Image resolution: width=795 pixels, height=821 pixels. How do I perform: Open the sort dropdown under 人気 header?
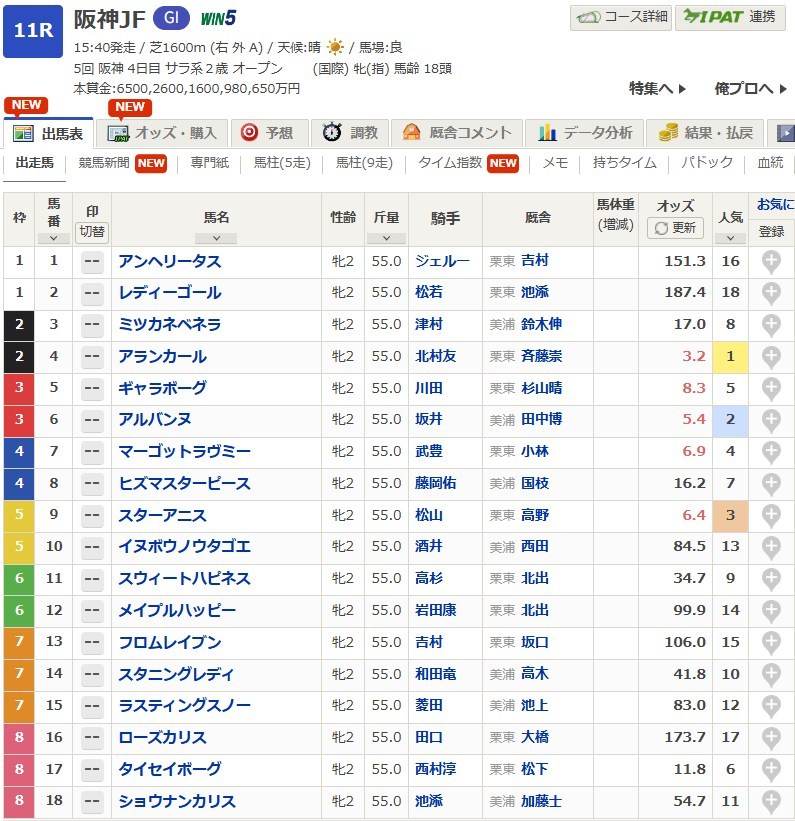click(730, 238)
